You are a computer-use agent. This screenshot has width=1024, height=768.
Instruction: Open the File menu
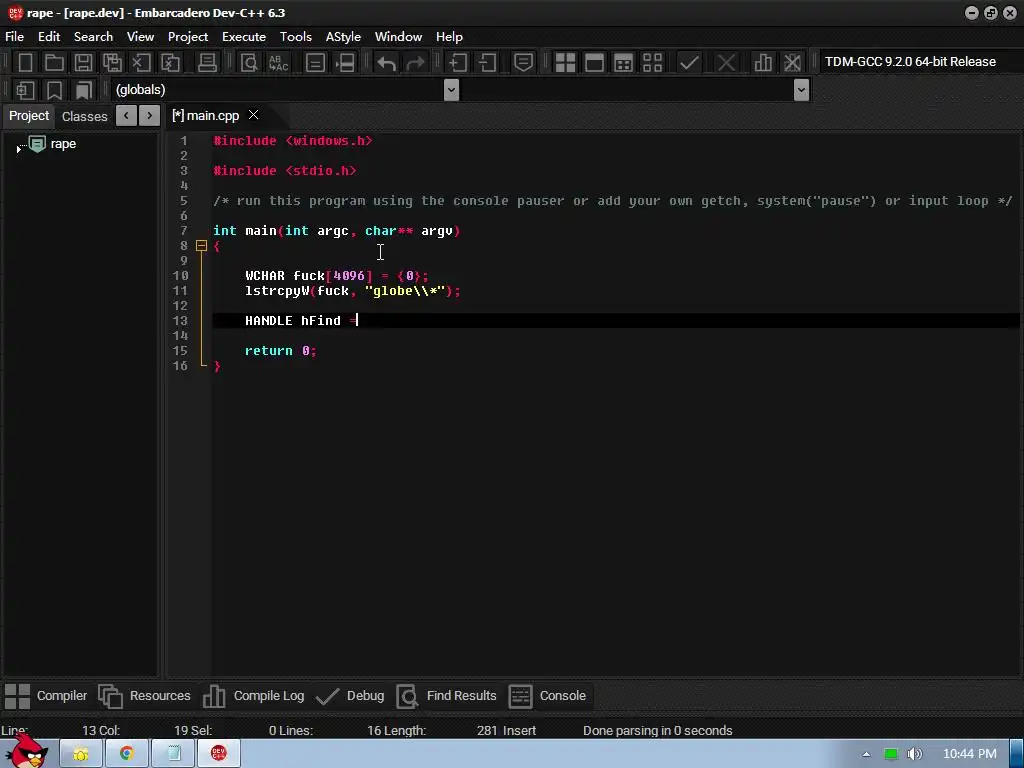[x=14, y=37]
